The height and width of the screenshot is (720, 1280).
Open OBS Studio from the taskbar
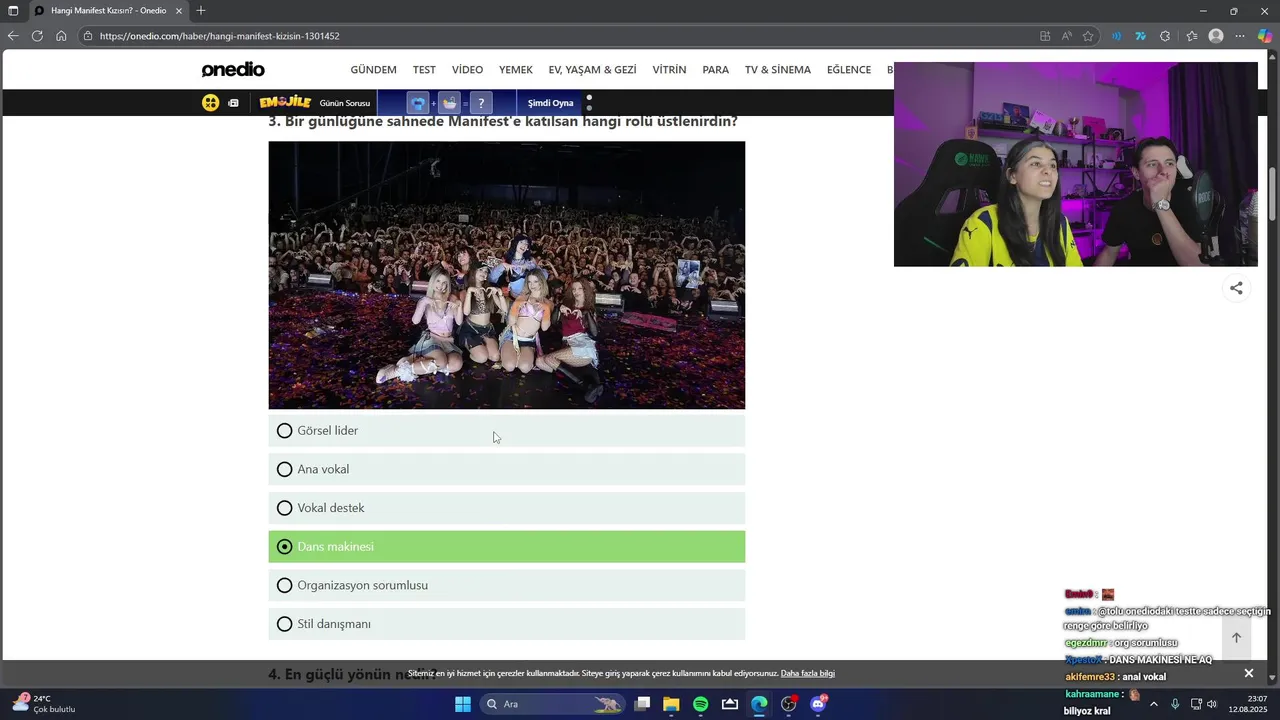(x=789, y=704)
